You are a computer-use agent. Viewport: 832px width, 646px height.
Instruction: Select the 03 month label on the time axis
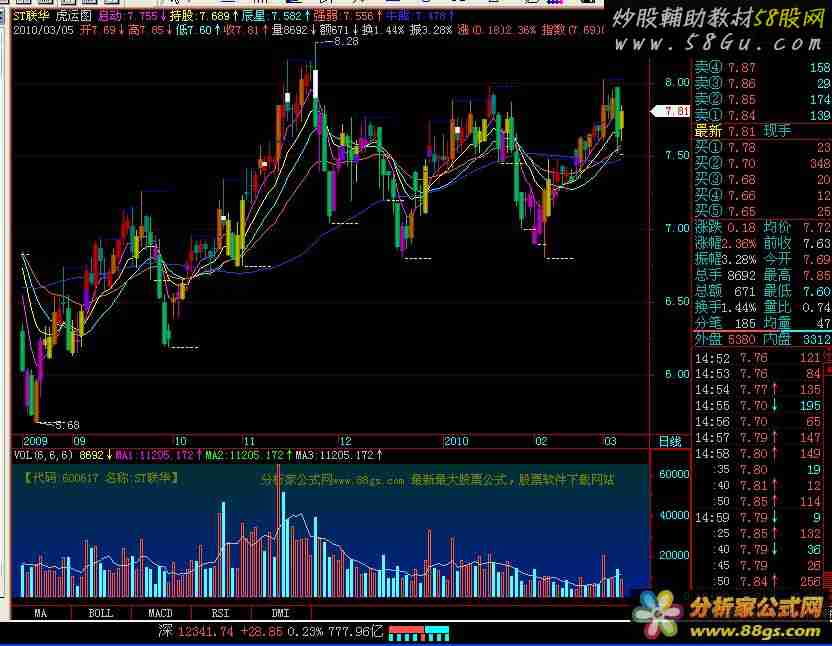[610, 441]
